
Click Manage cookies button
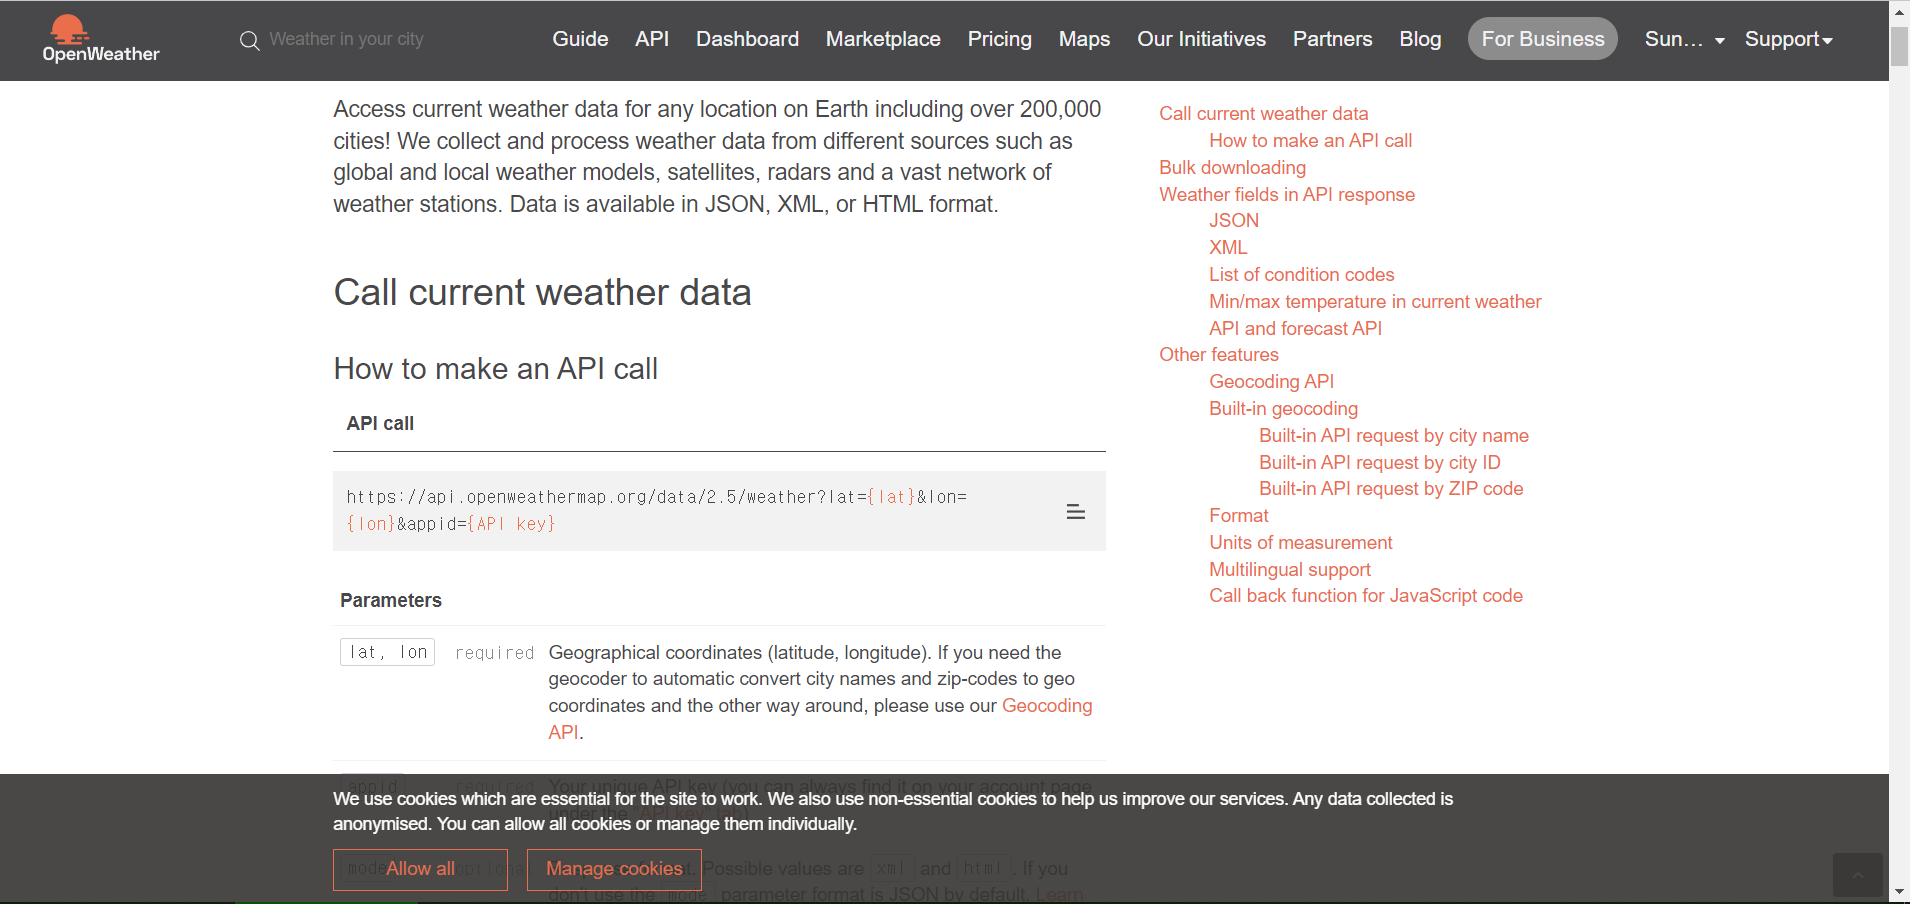point(614,869)
